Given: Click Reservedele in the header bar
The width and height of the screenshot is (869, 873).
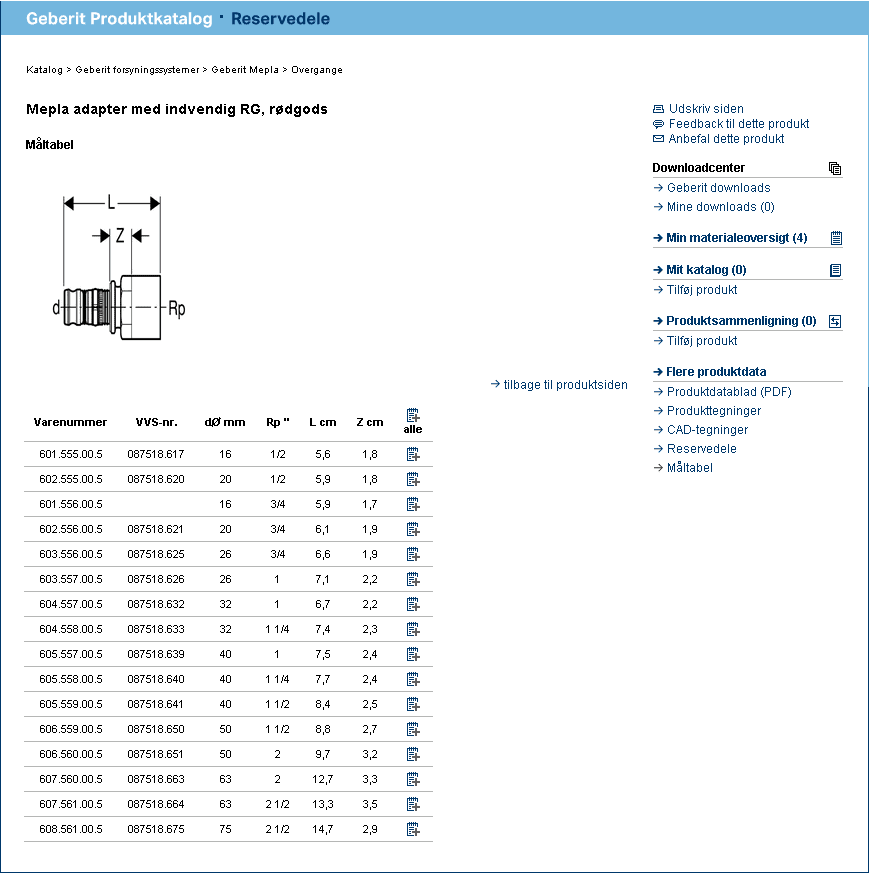Looking at the screenshot, I should click(x=280, y=18).
